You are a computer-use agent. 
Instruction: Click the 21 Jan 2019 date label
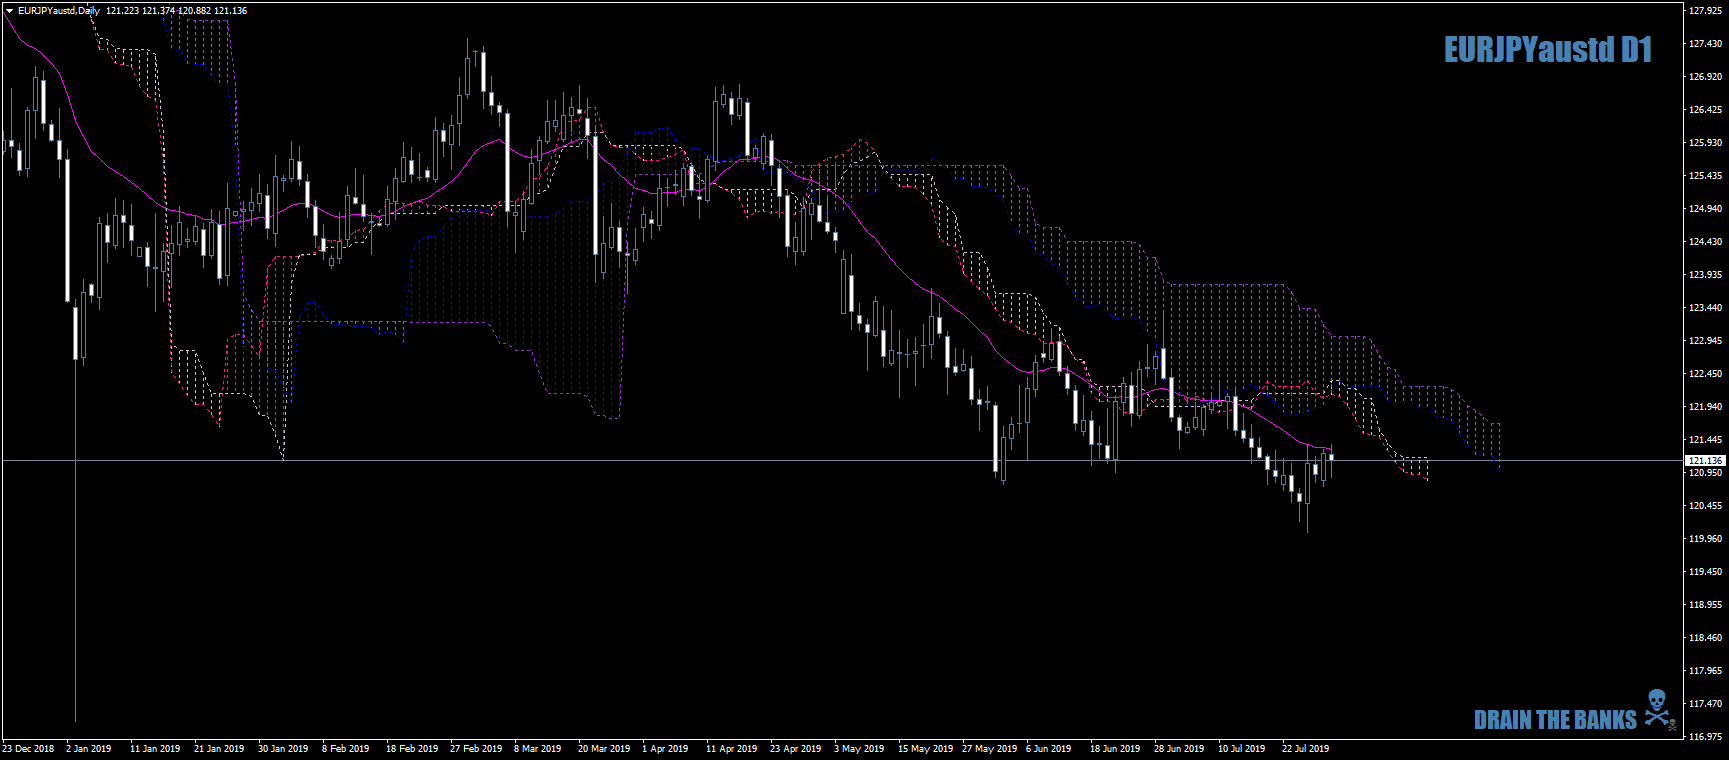pos(219,749)
